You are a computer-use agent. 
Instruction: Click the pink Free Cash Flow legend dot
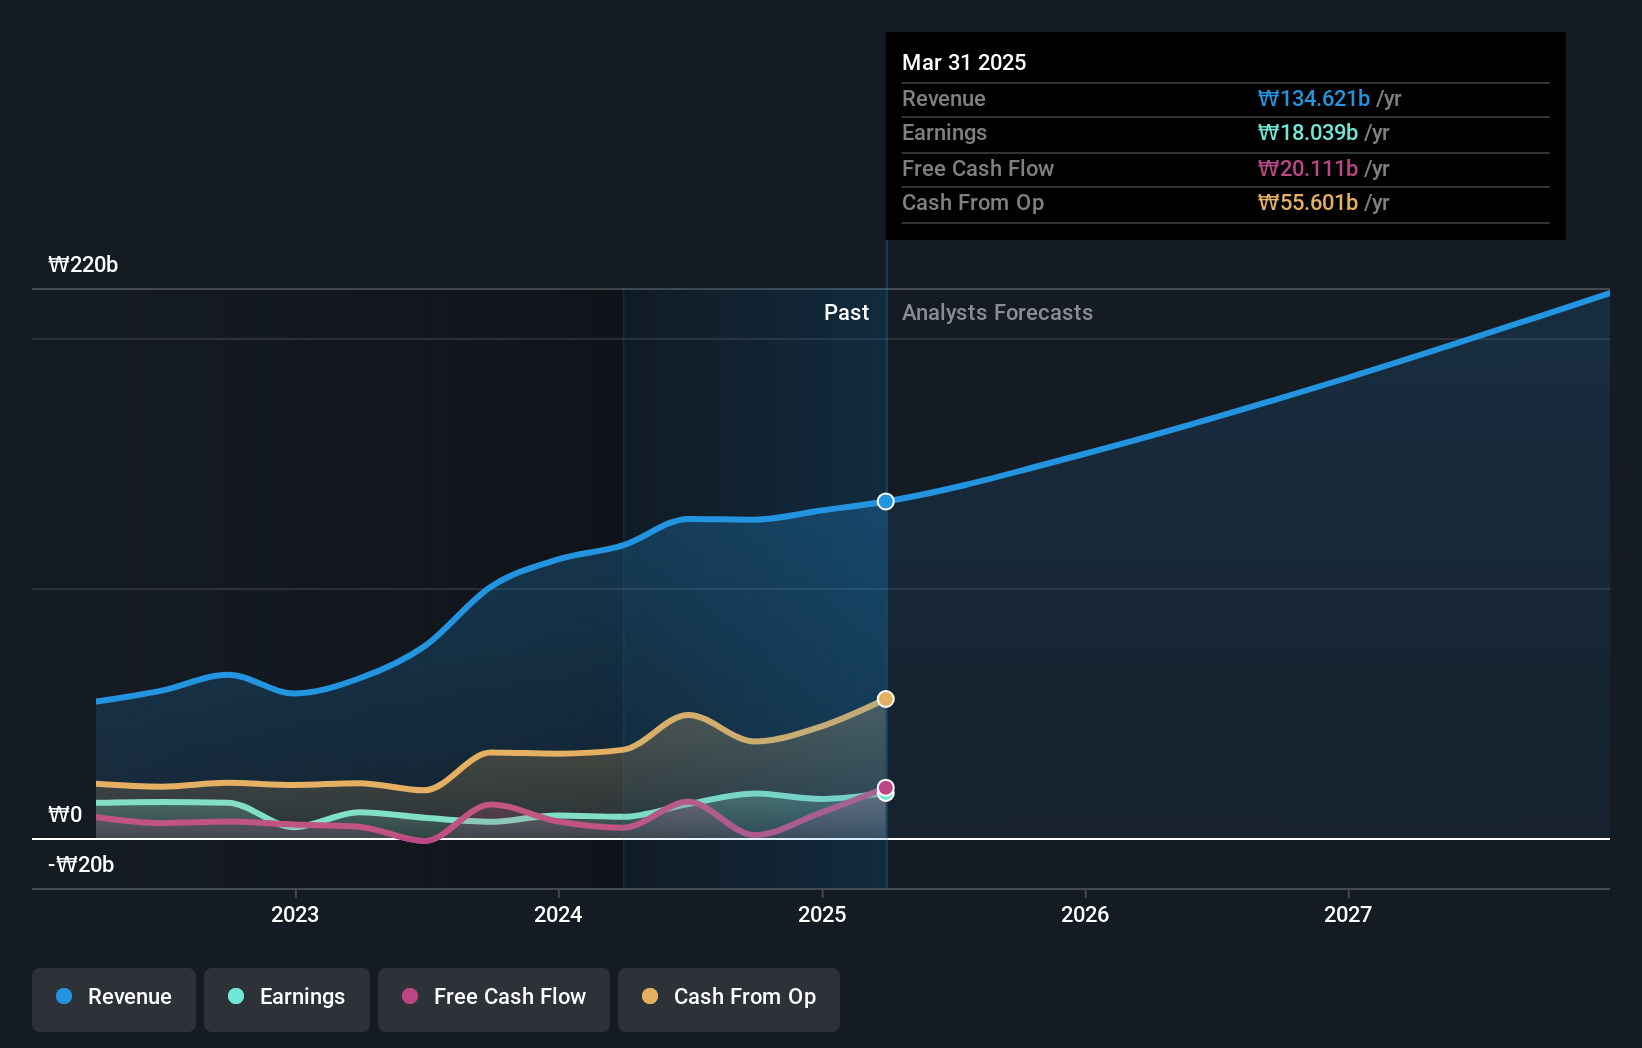click(x=410, y=997)
